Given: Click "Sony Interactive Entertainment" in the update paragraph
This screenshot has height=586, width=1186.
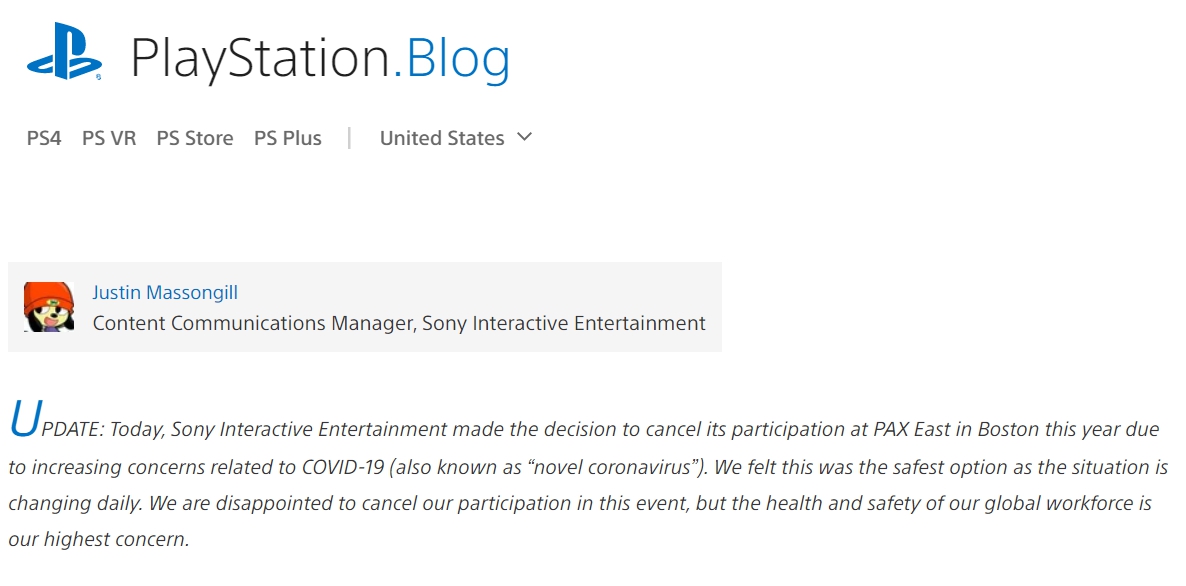Looking at the screenshot, I should point(309,429).
